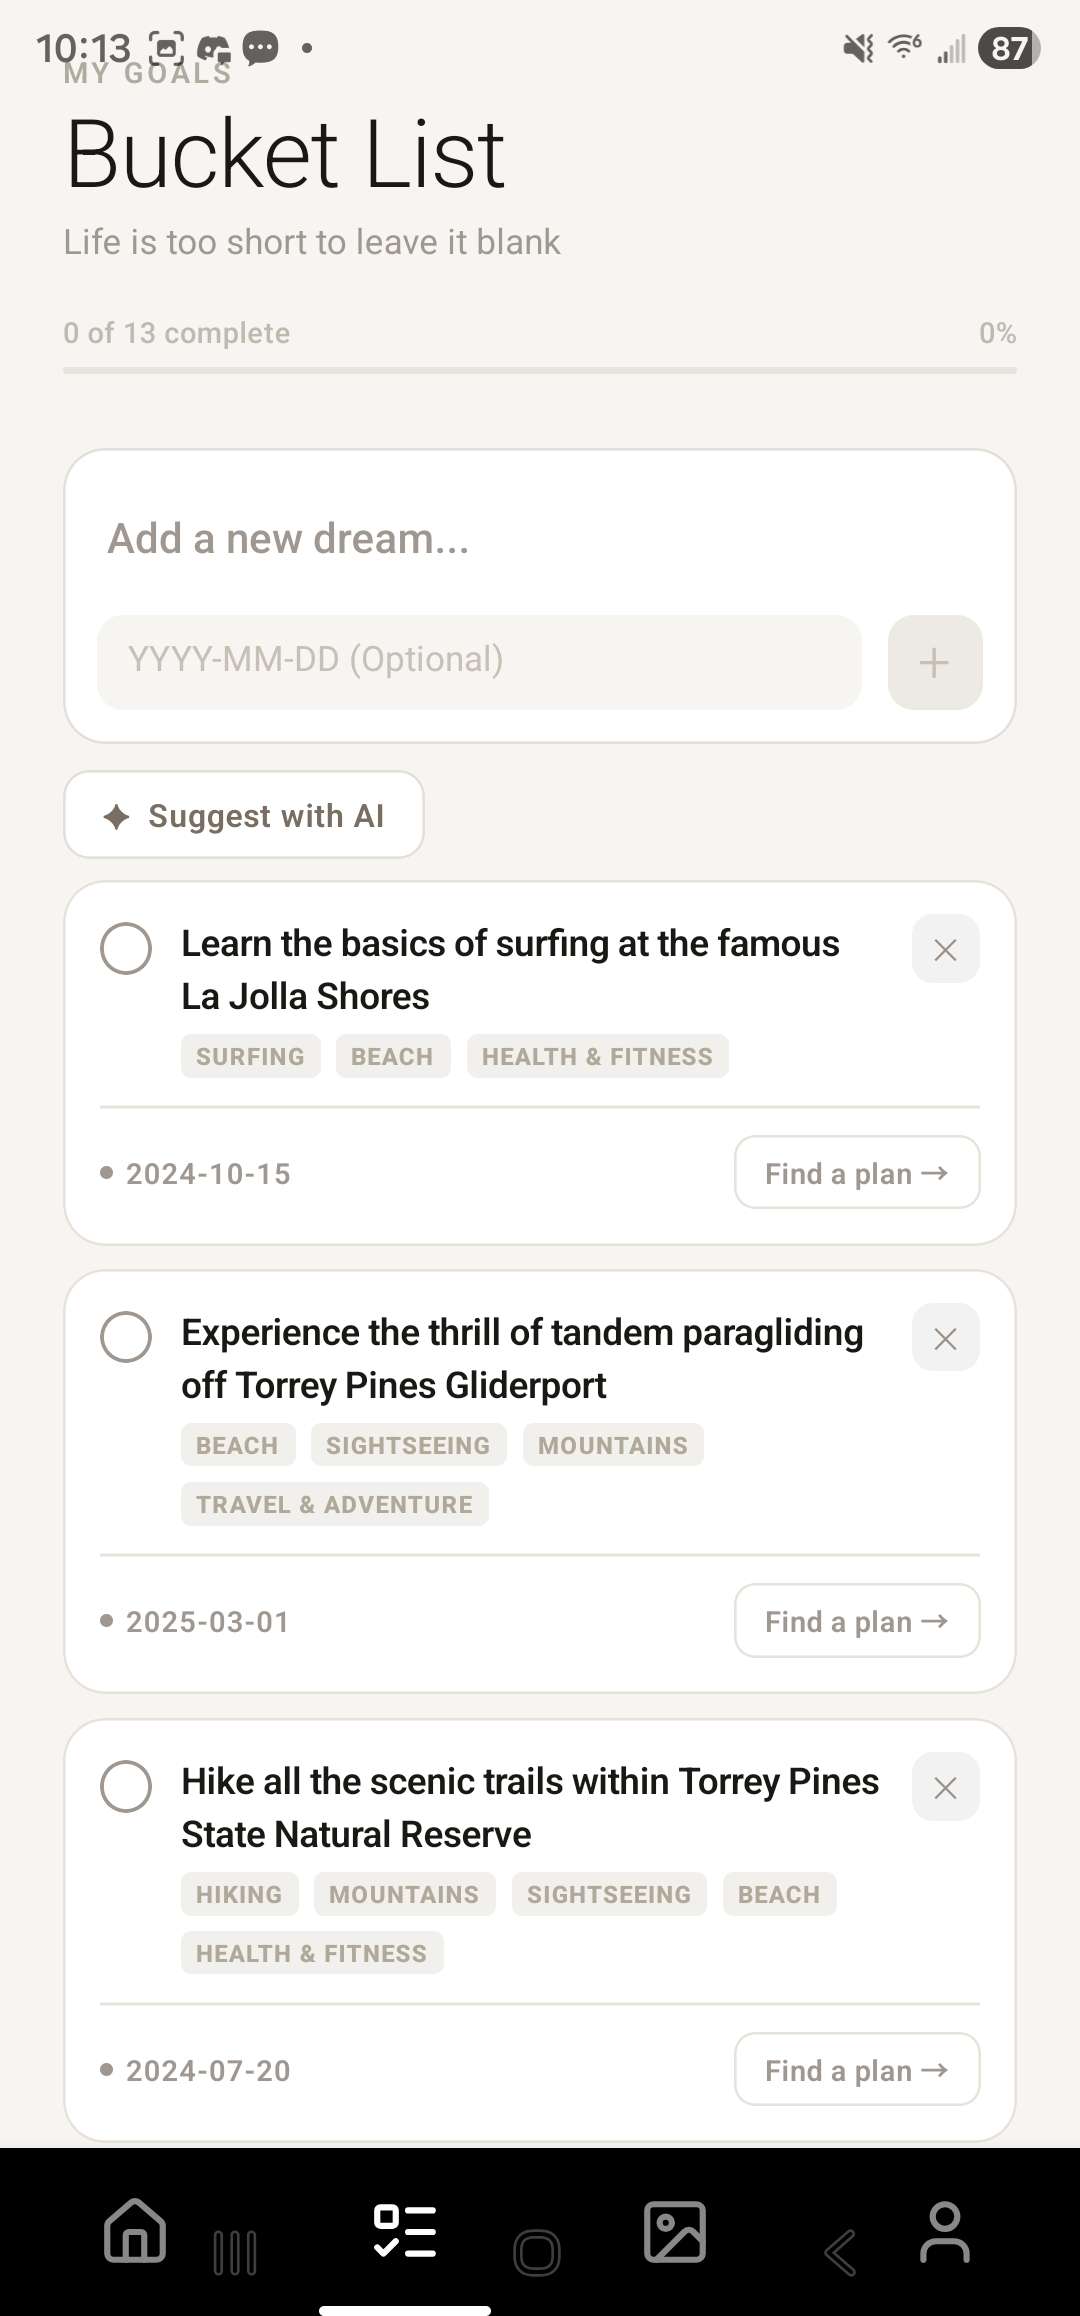Screen dimensions: 1080x2316
Task: Delete the Torrey Pines hiking goal
Action: (945, 1787)
